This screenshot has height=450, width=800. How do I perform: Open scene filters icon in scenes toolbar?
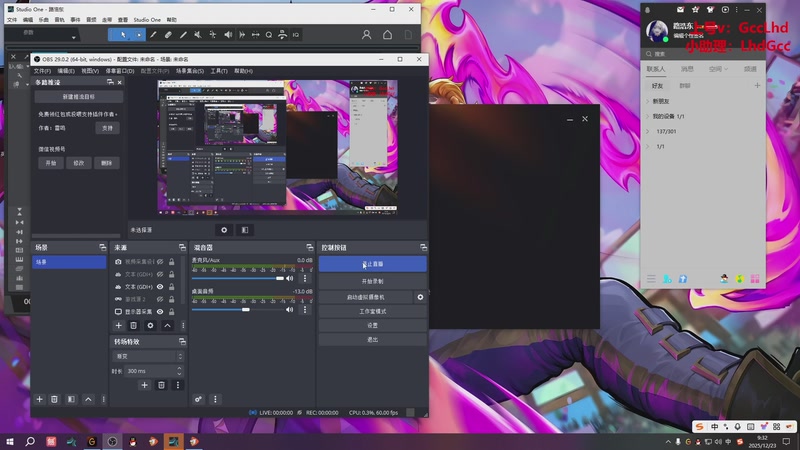(71, 399)
